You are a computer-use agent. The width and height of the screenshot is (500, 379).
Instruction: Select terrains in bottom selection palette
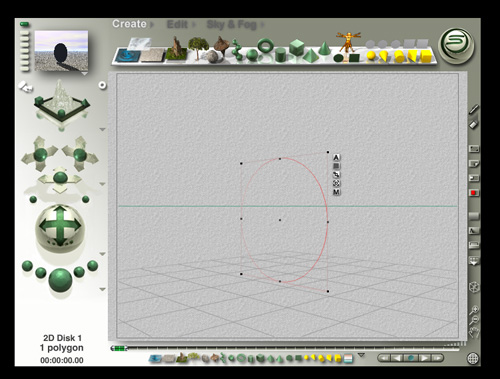point(182,358)
